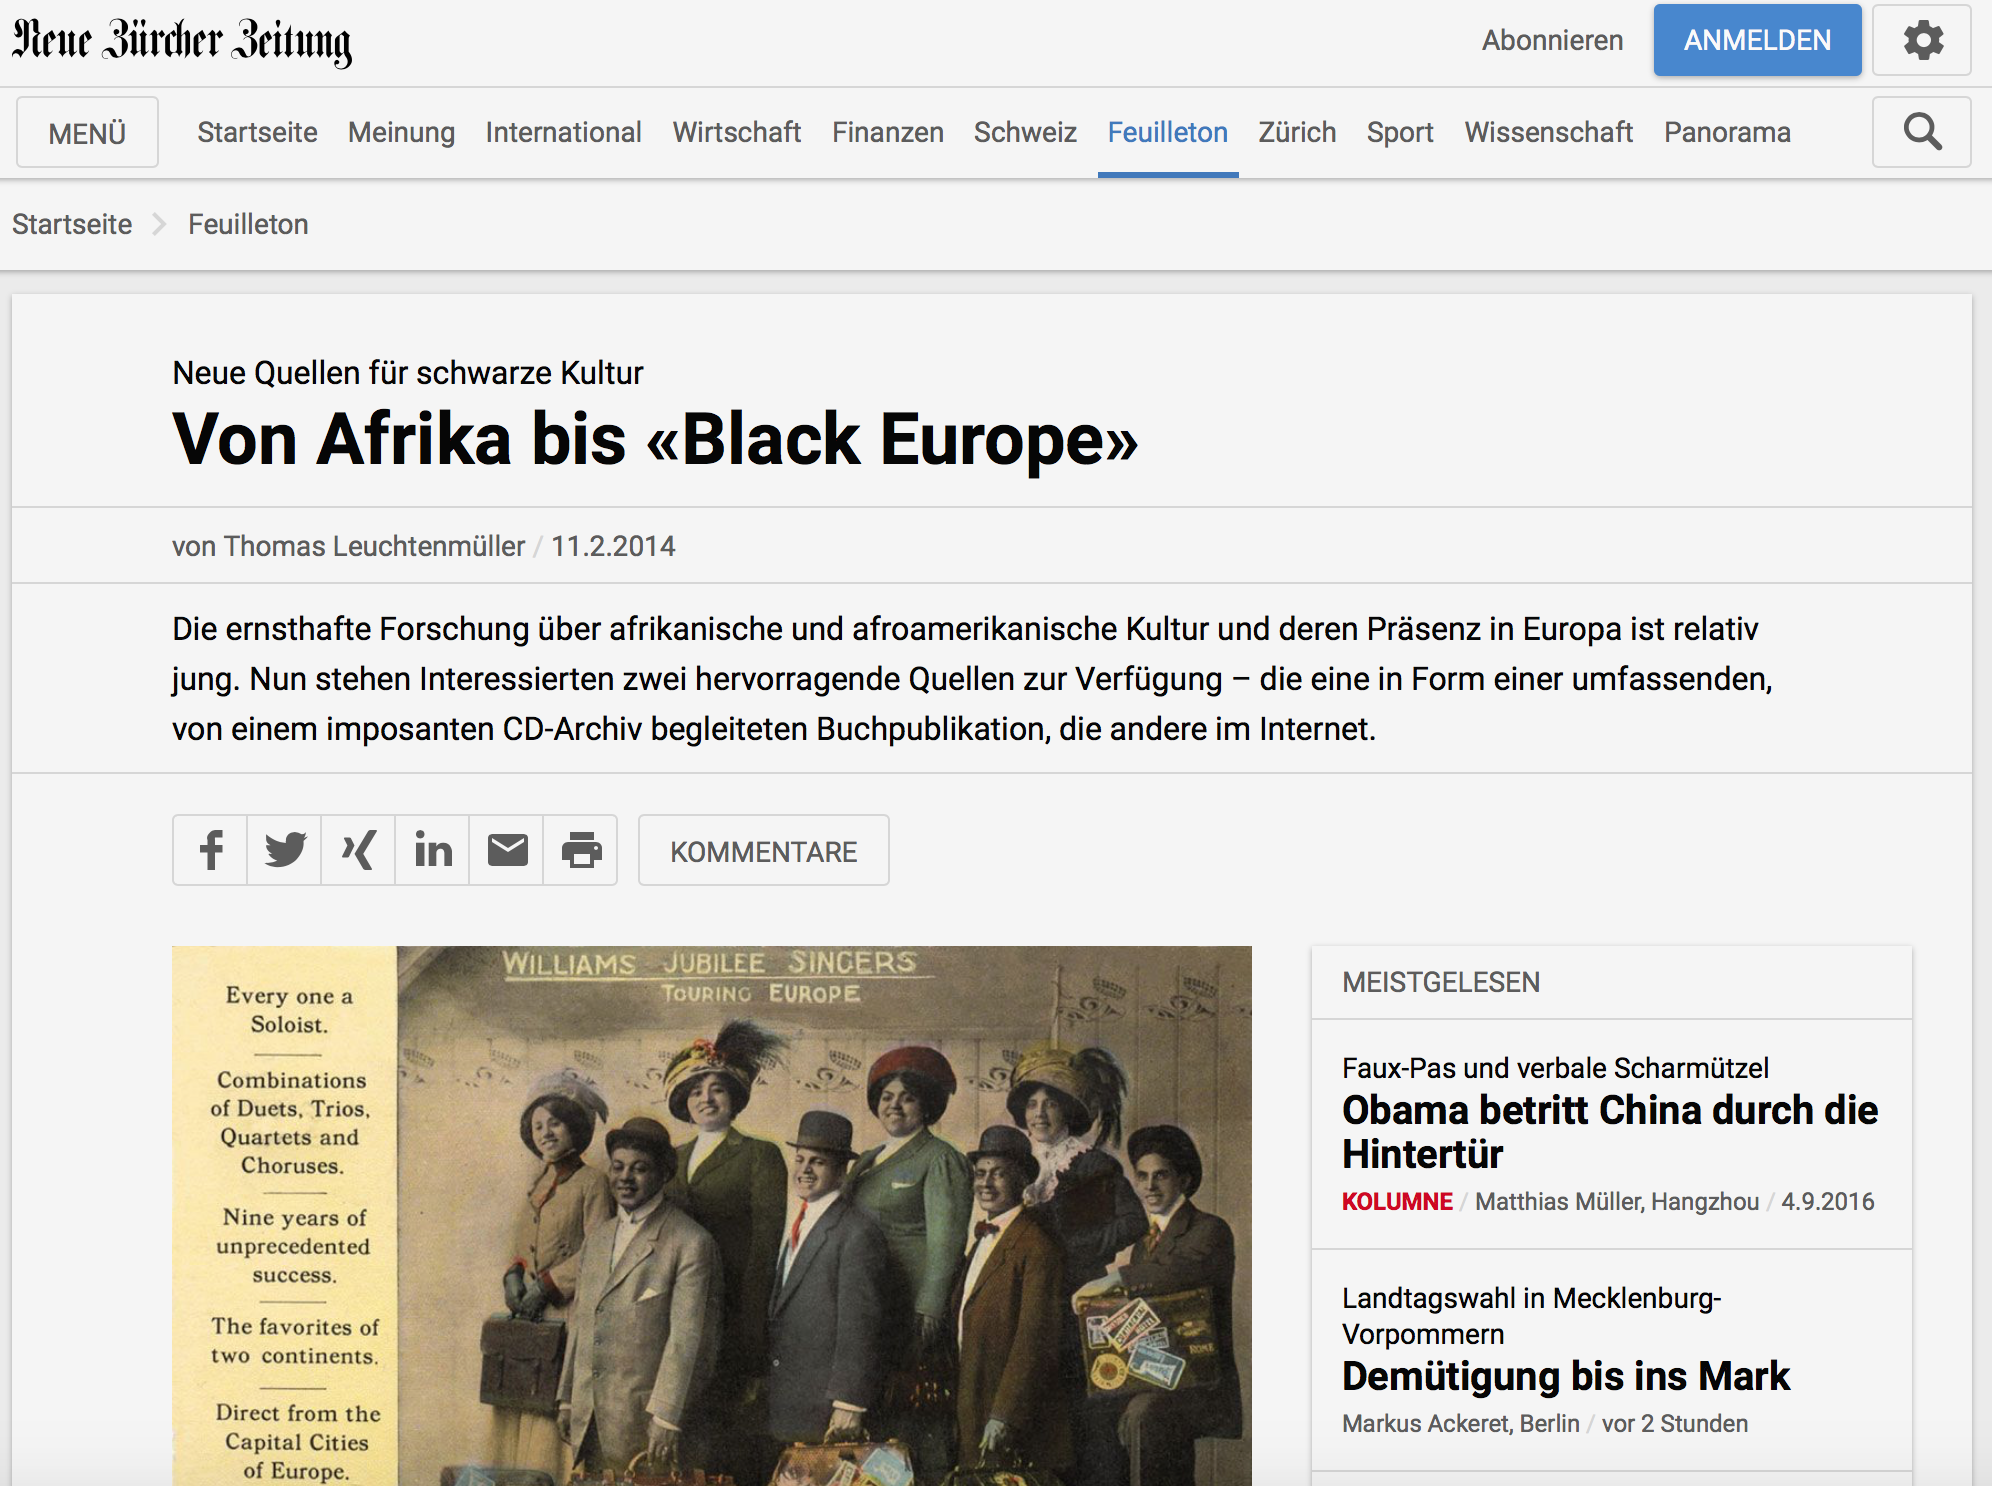The height and width of the screenshot is (1486, 1992).
Task: Open article 'Demütigung bis ins Mark'
Action: (1566, 1376)
